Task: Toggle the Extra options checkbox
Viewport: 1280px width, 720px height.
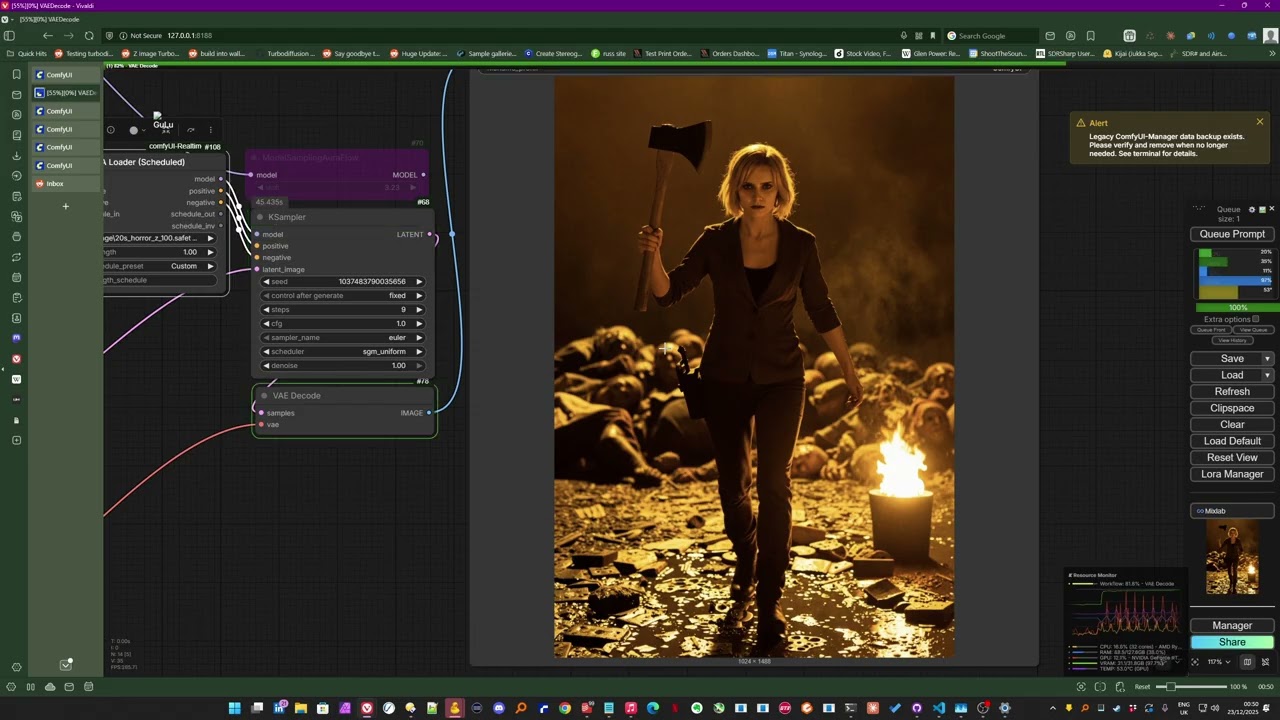Action: pos(1256,319)
